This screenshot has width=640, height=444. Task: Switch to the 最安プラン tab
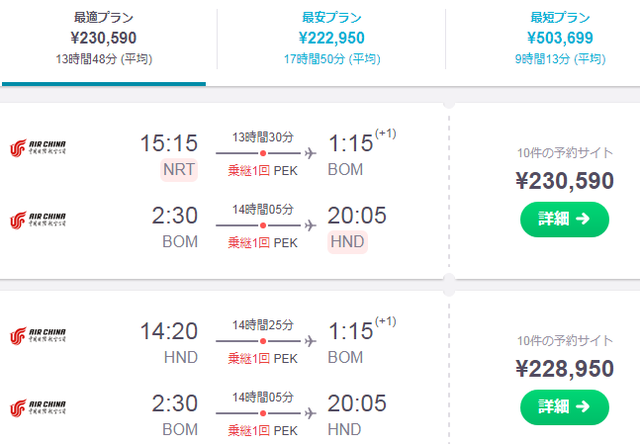tap(331, 38)
